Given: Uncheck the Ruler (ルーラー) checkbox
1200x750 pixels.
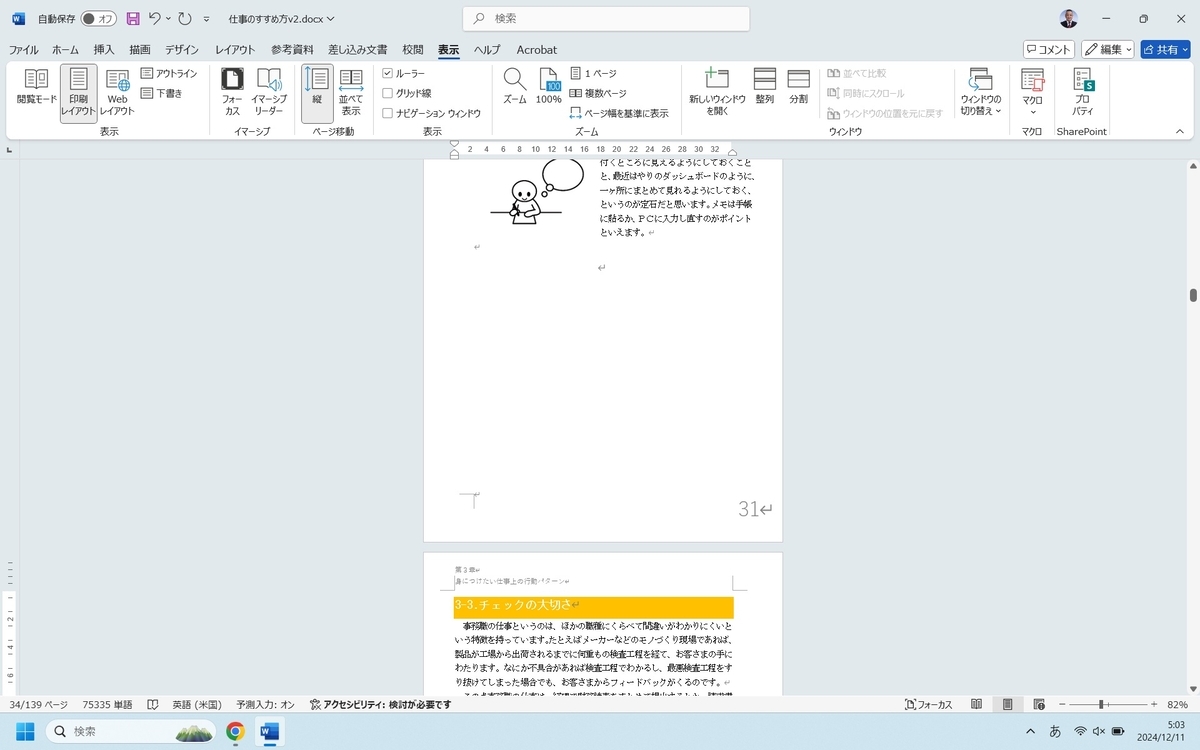Looking at the screenshot, I should (x=388, y=74).
